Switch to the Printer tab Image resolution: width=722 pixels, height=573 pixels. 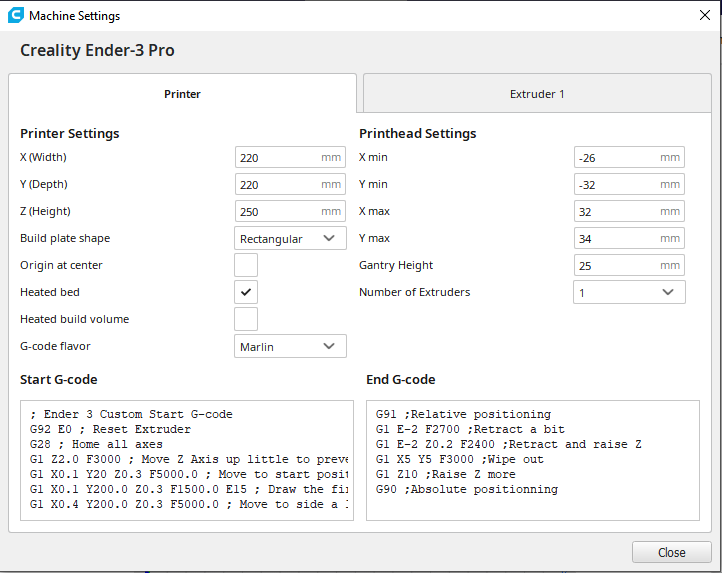tap(182, 94)
